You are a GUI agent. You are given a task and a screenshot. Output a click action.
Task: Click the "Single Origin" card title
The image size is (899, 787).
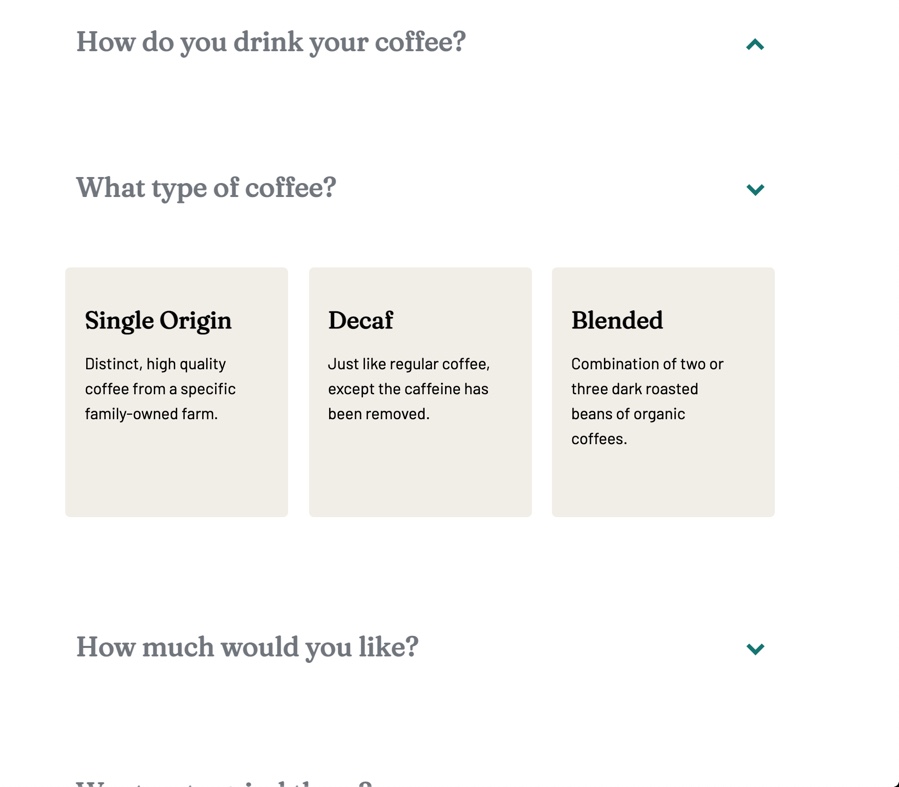158,320
